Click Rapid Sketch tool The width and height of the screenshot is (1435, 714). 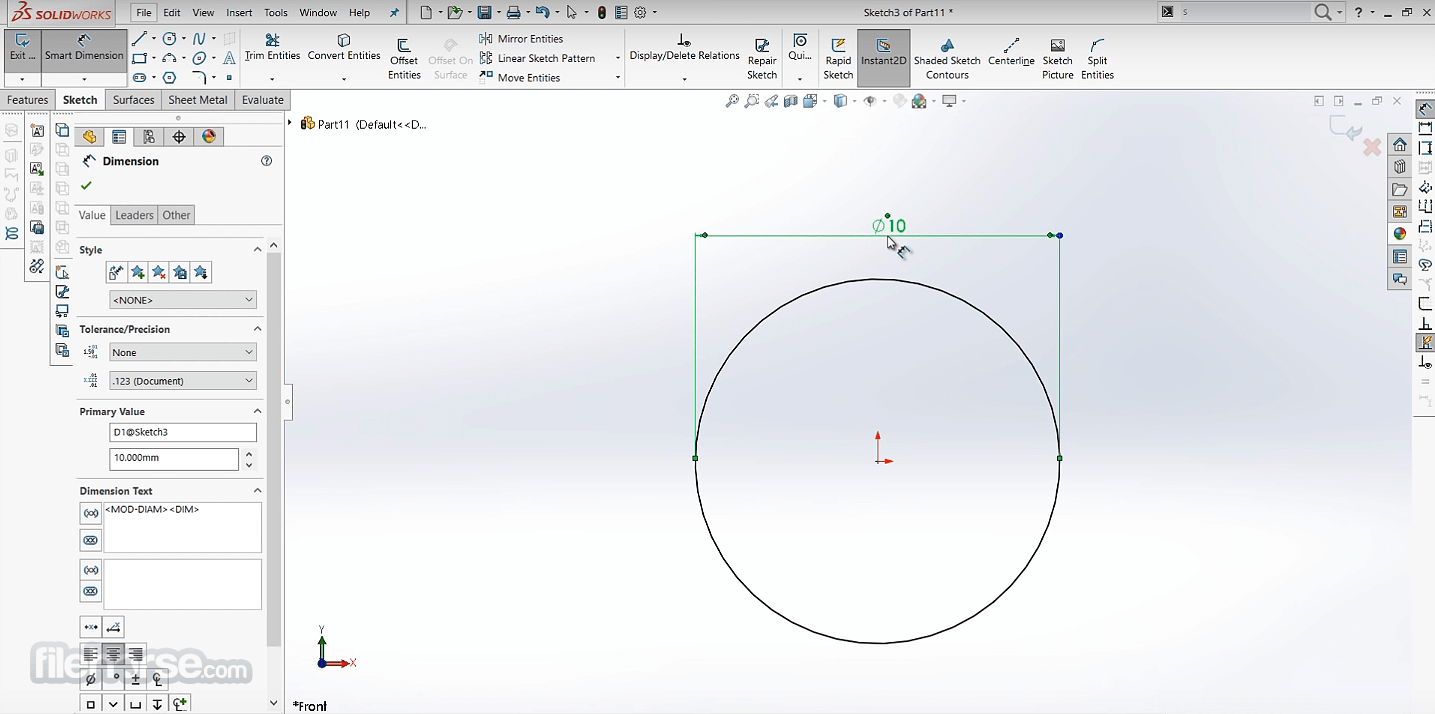pos(838,60)
